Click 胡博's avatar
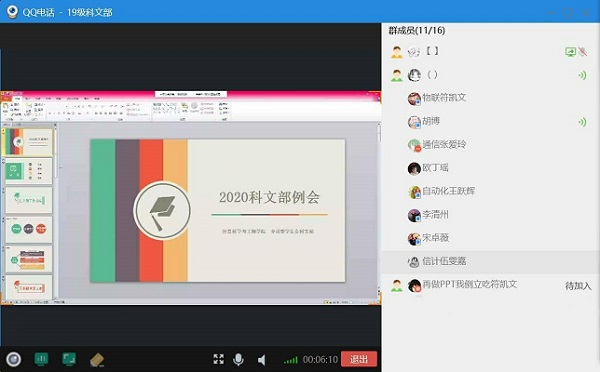The image size is (600, 372). coord(414,122)
